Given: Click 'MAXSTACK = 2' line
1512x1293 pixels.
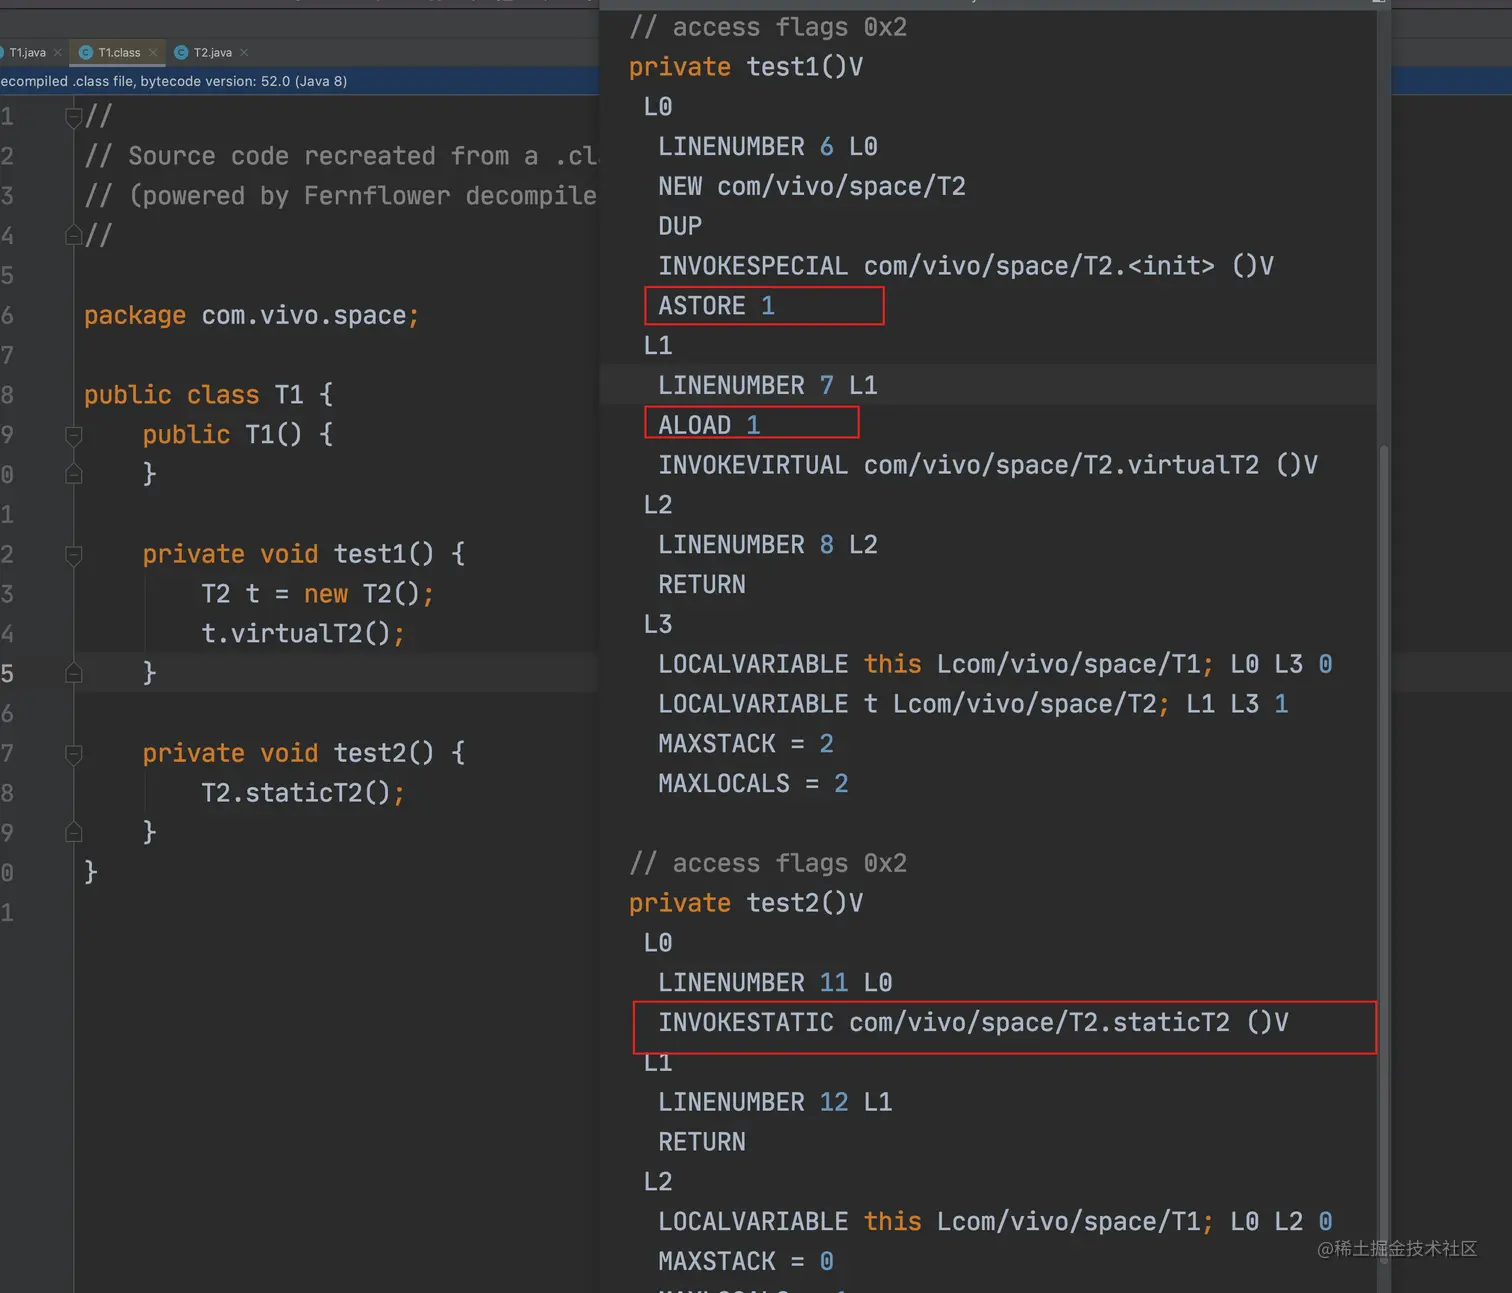Looking at the screenshot, I should coord(746,744).
